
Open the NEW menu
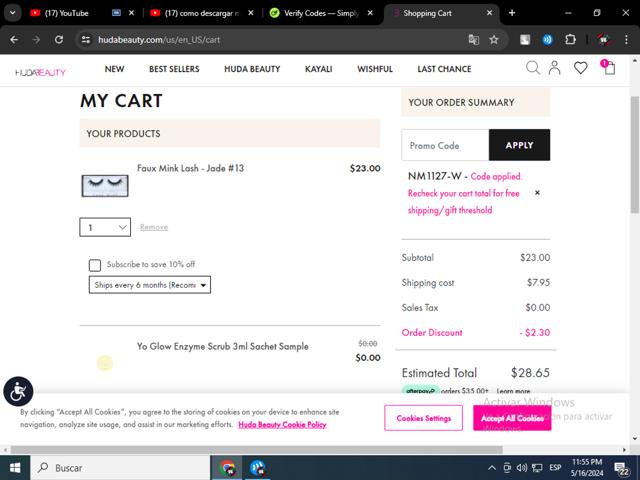114,69
